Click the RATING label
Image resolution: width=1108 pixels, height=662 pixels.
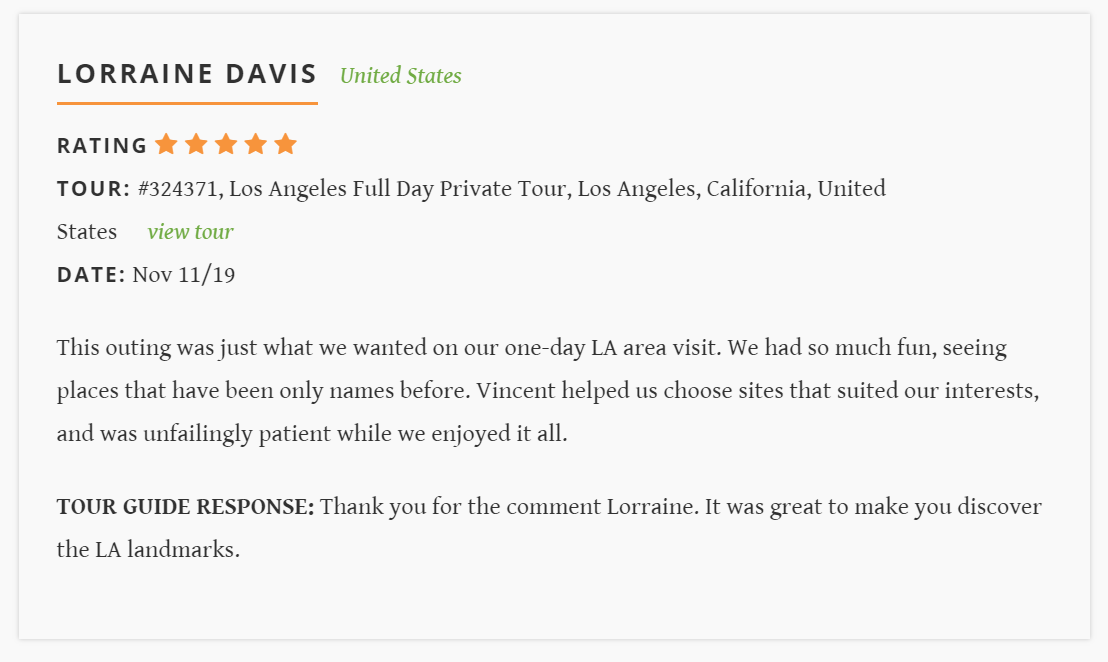[102, 146]
